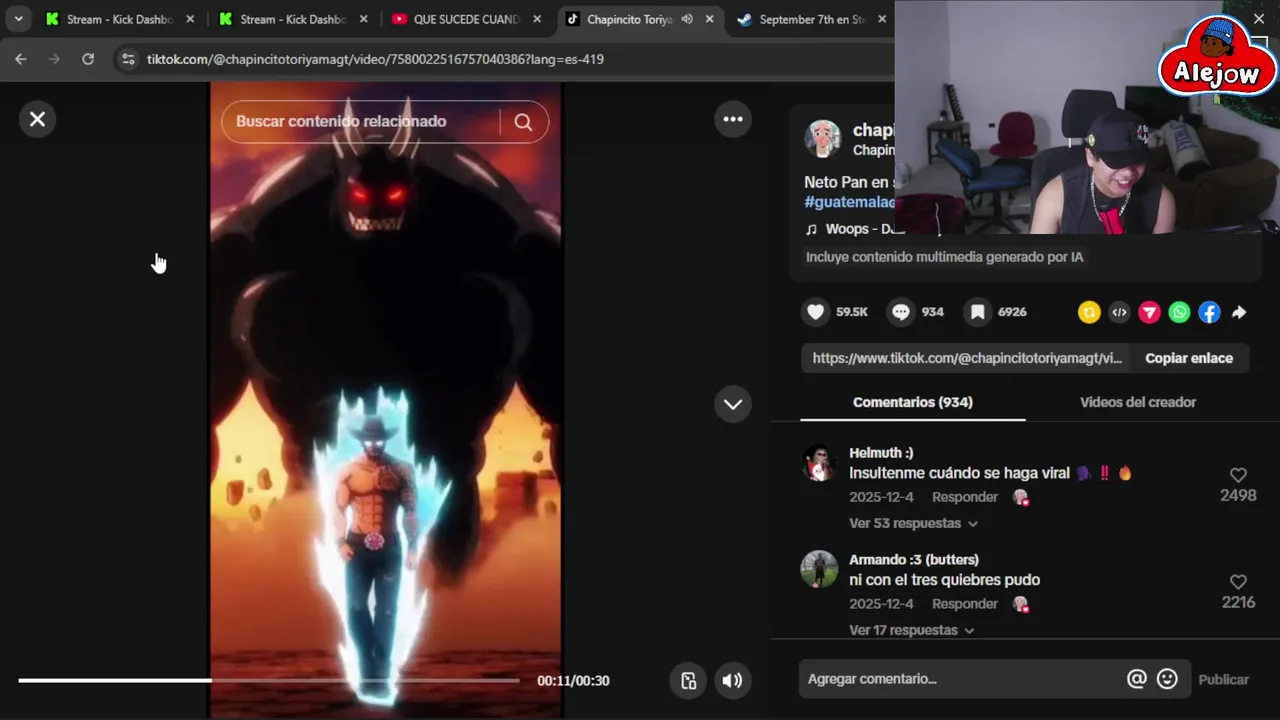Open the three-dots more options menu
Image resolution: width=1280 pixels, height=720 pixels.
click(733, 119)
